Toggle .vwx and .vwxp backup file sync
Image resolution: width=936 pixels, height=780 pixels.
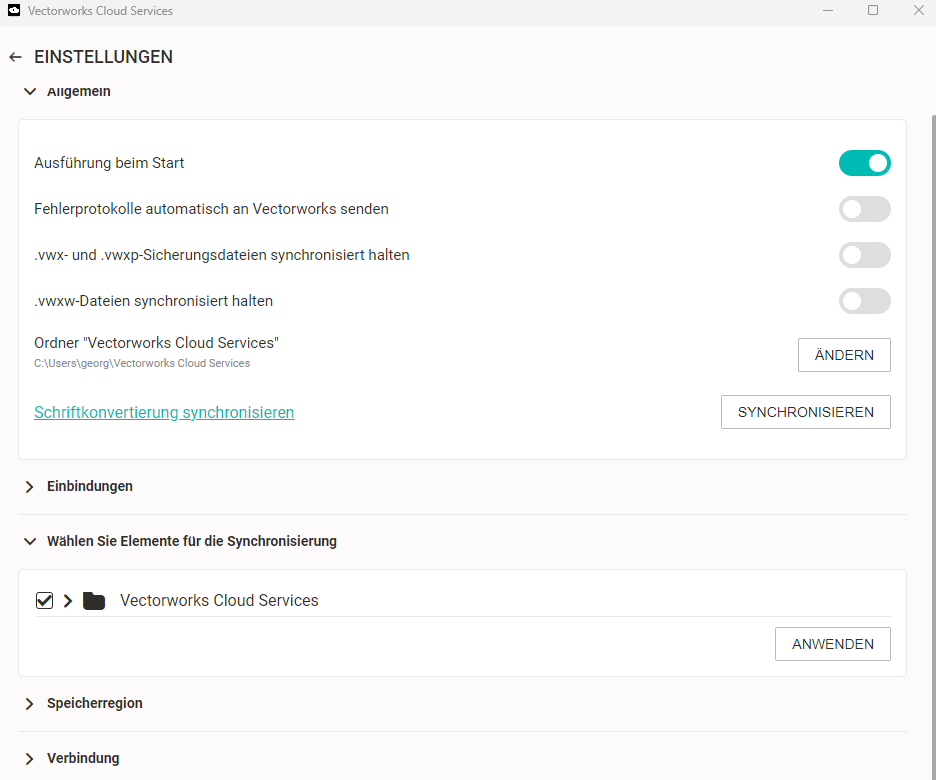point(864,255)
